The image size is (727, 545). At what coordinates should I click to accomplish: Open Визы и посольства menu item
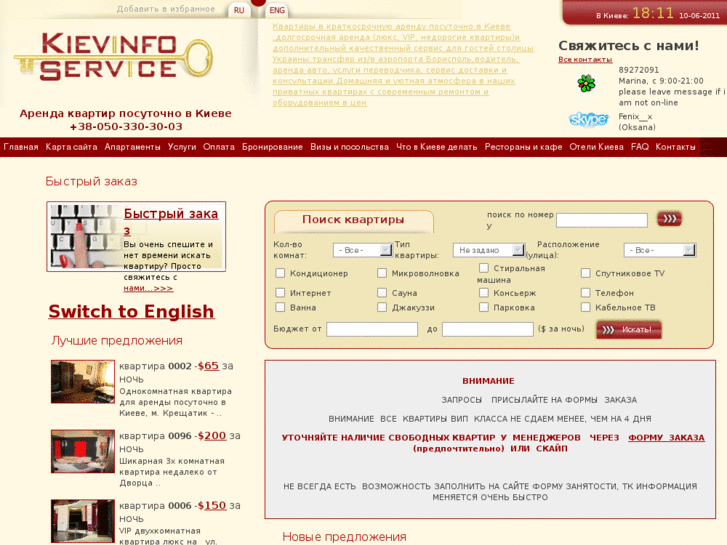350,147
